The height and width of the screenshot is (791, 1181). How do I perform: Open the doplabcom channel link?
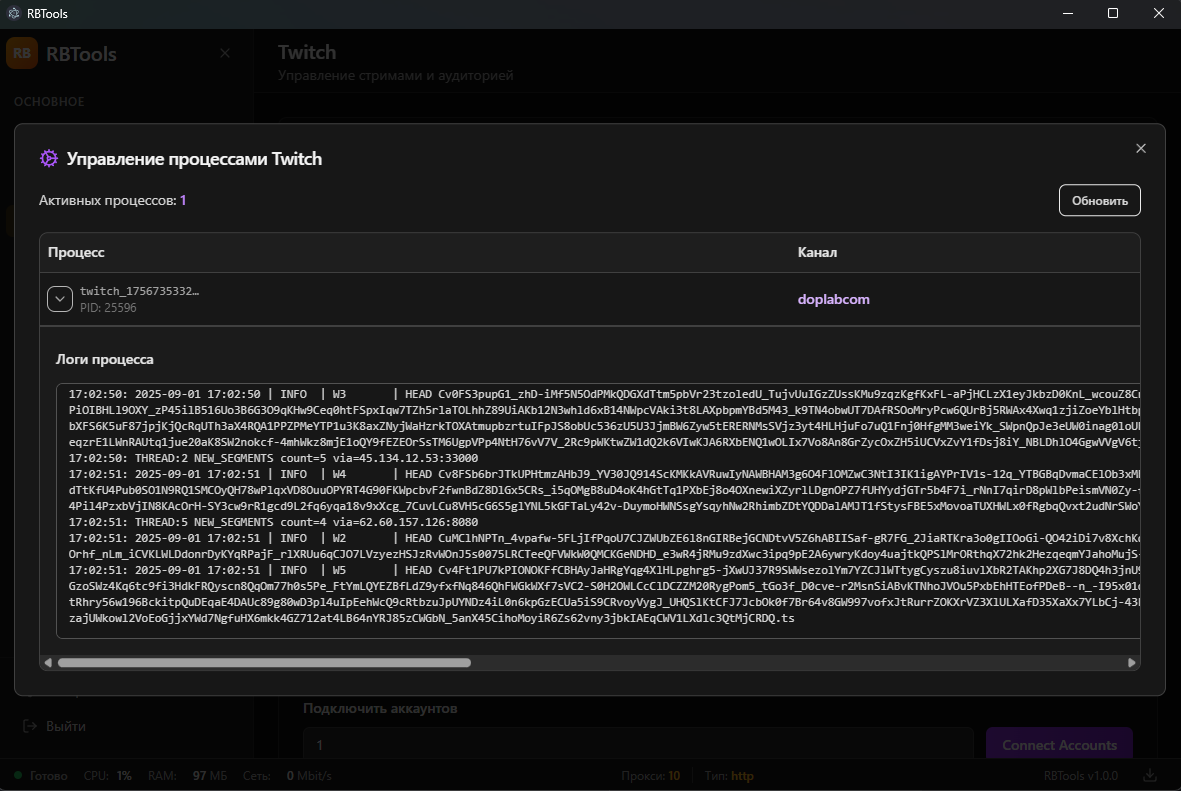pos(833,299)
